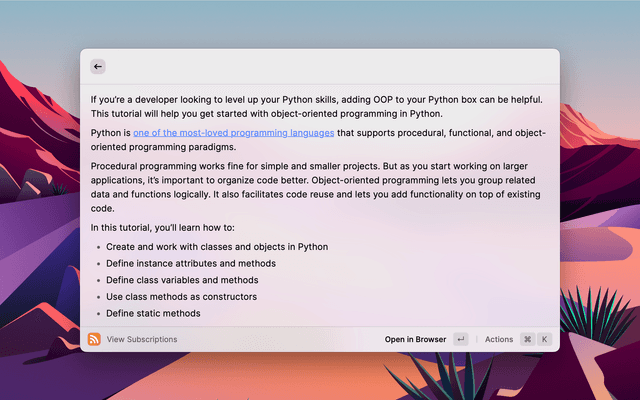Viewport: 640px width, 400px height.
Task: Click the back arrow button
Action: click(97, 66)
